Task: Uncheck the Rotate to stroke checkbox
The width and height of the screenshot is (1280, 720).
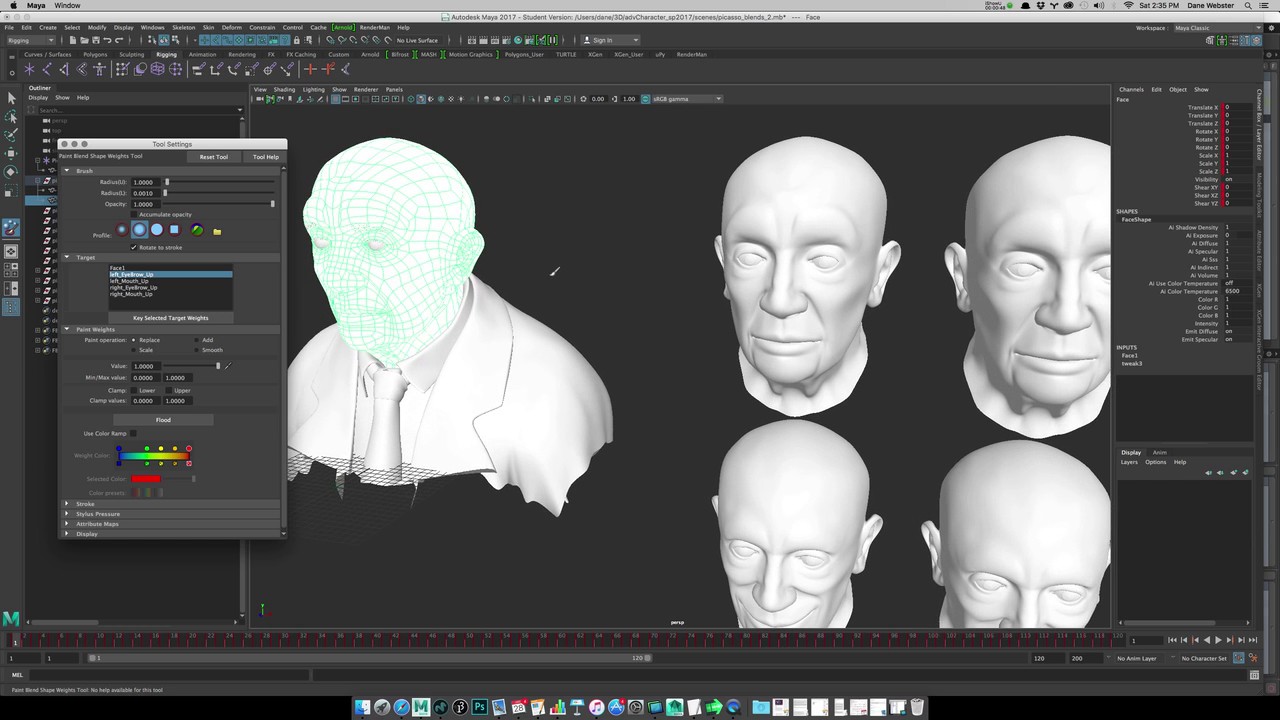Action: [x=134, y=247]
